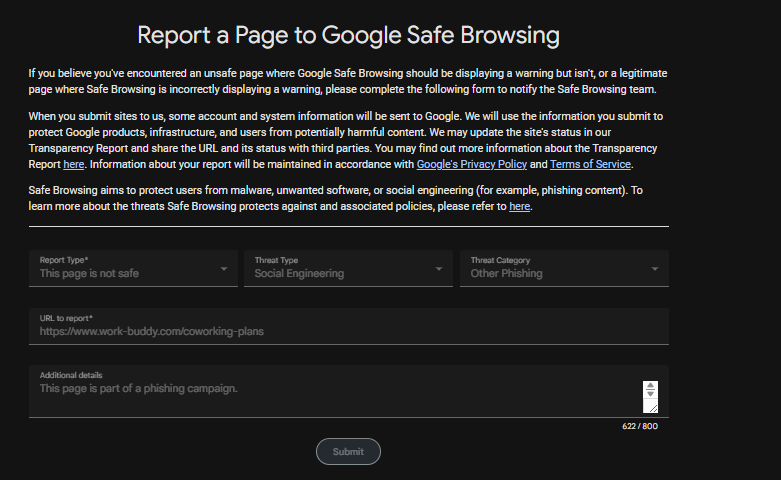Open the threats and policies 'here' link

520,206
